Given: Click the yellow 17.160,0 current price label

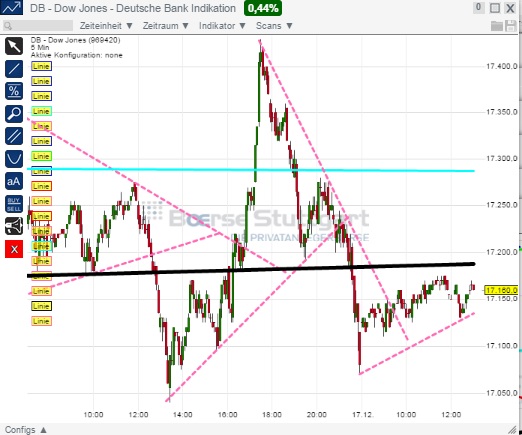Looking at the screenshot, I should (501, 290).
